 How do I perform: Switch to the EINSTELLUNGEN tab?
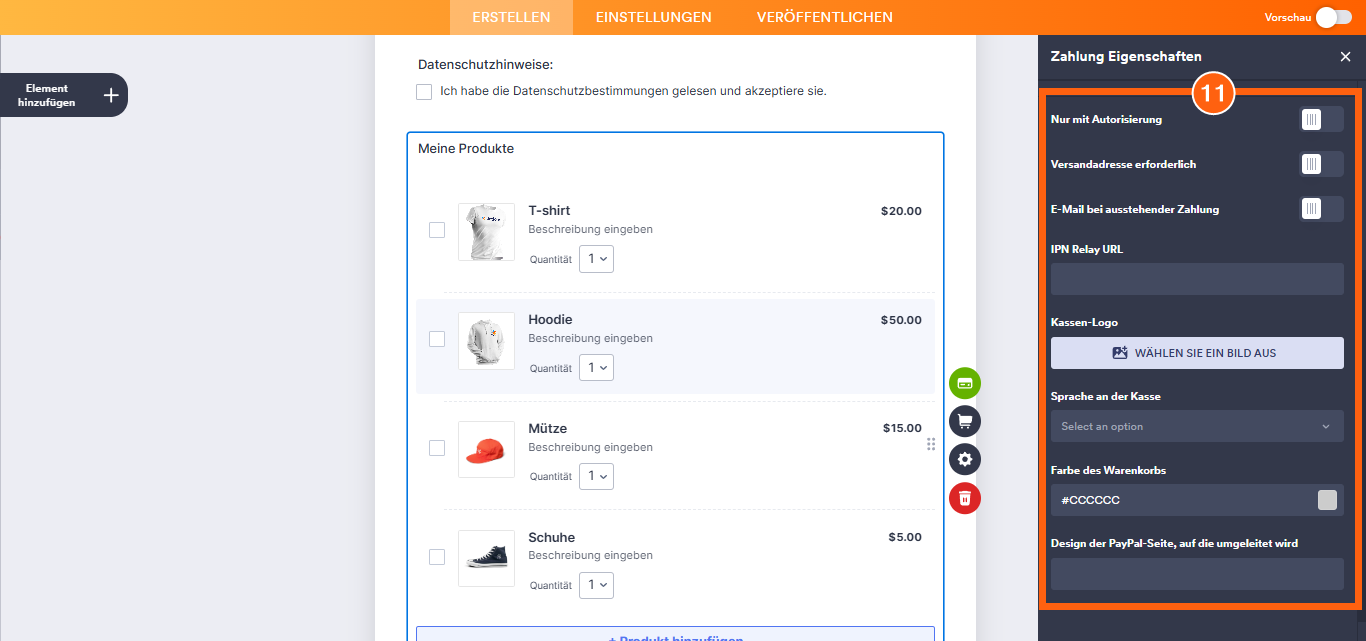pos(653,17)
